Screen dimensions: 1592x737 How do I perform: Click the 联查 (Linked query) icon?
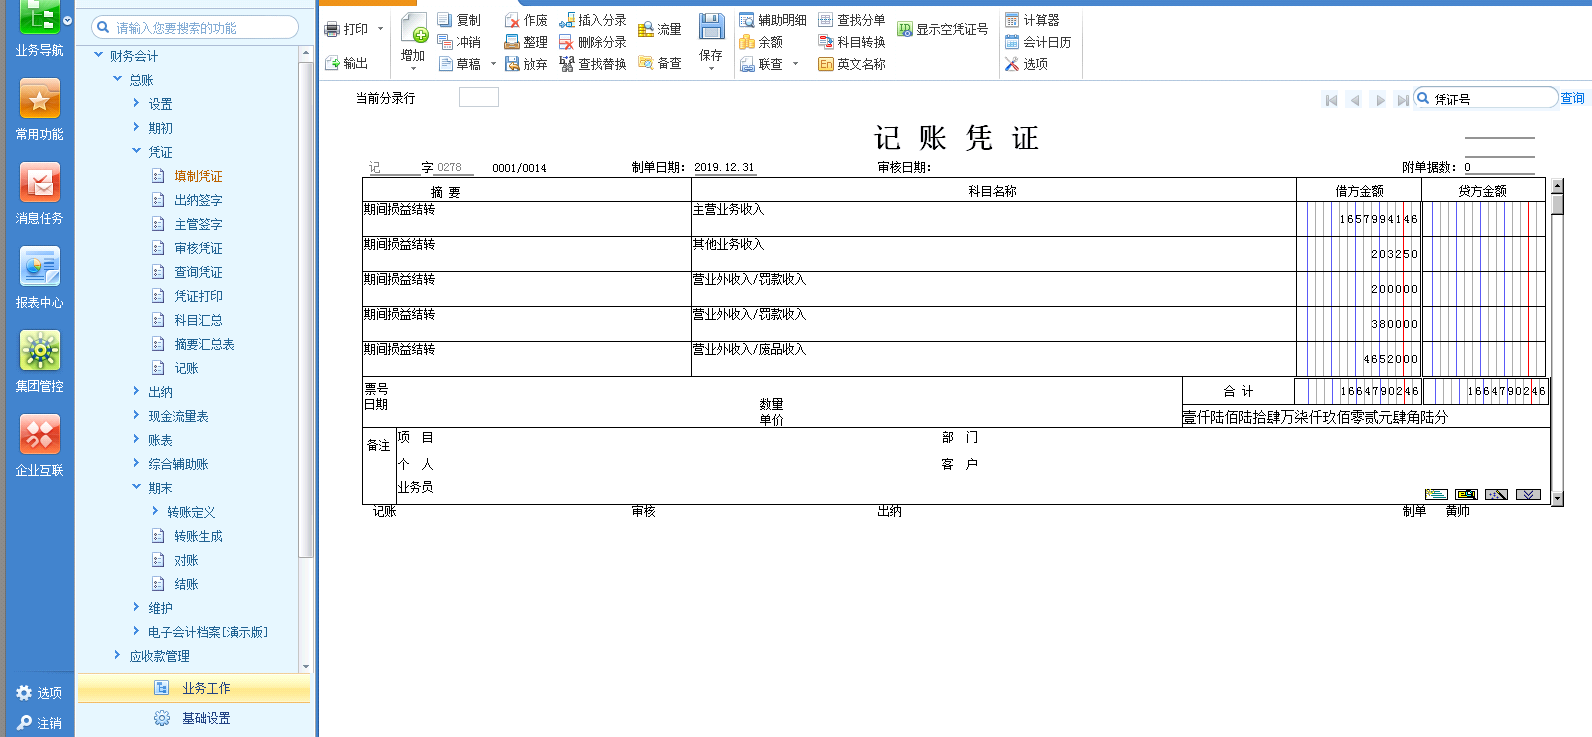point(747,64)
